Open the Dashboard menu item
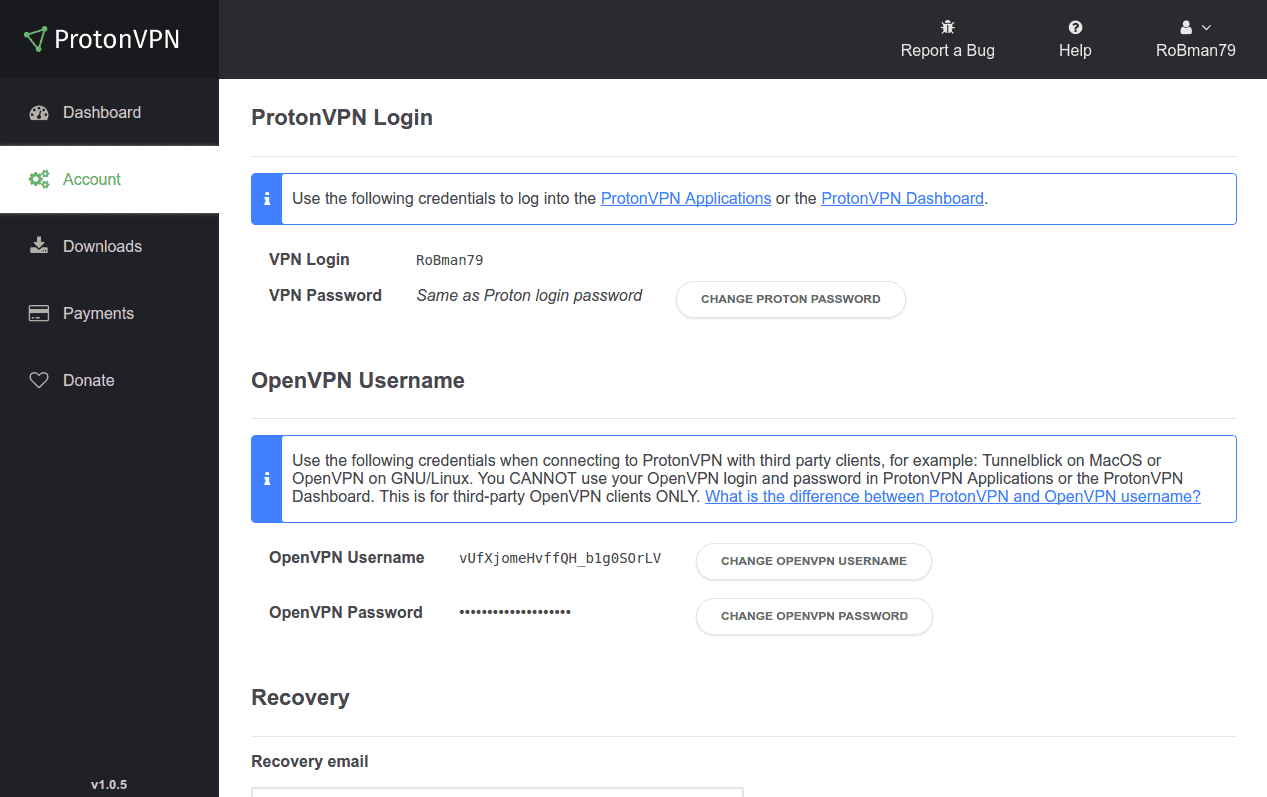The image size is (1267, 797). click(109, 113)
